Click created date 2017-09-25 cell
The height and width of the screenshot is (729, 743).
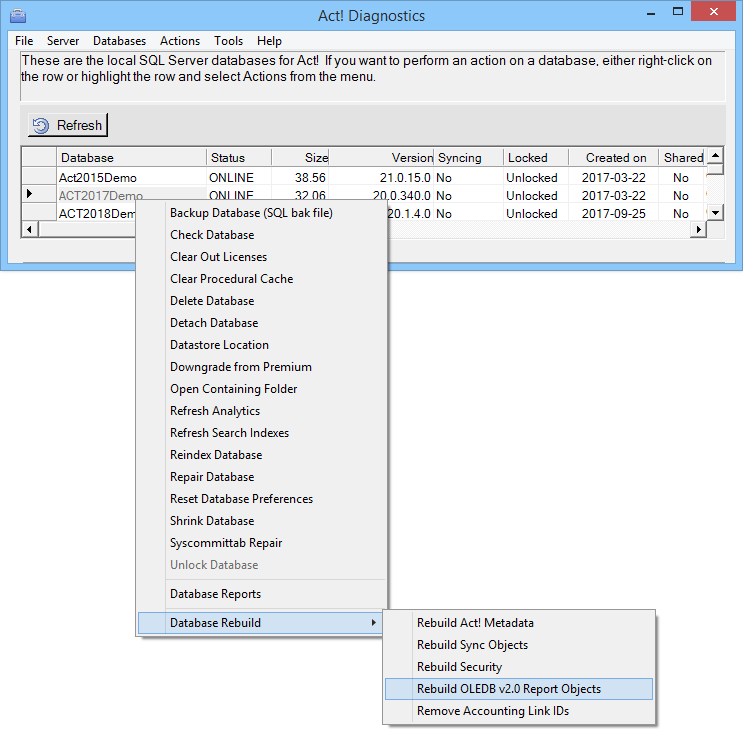tap(614, 214)
